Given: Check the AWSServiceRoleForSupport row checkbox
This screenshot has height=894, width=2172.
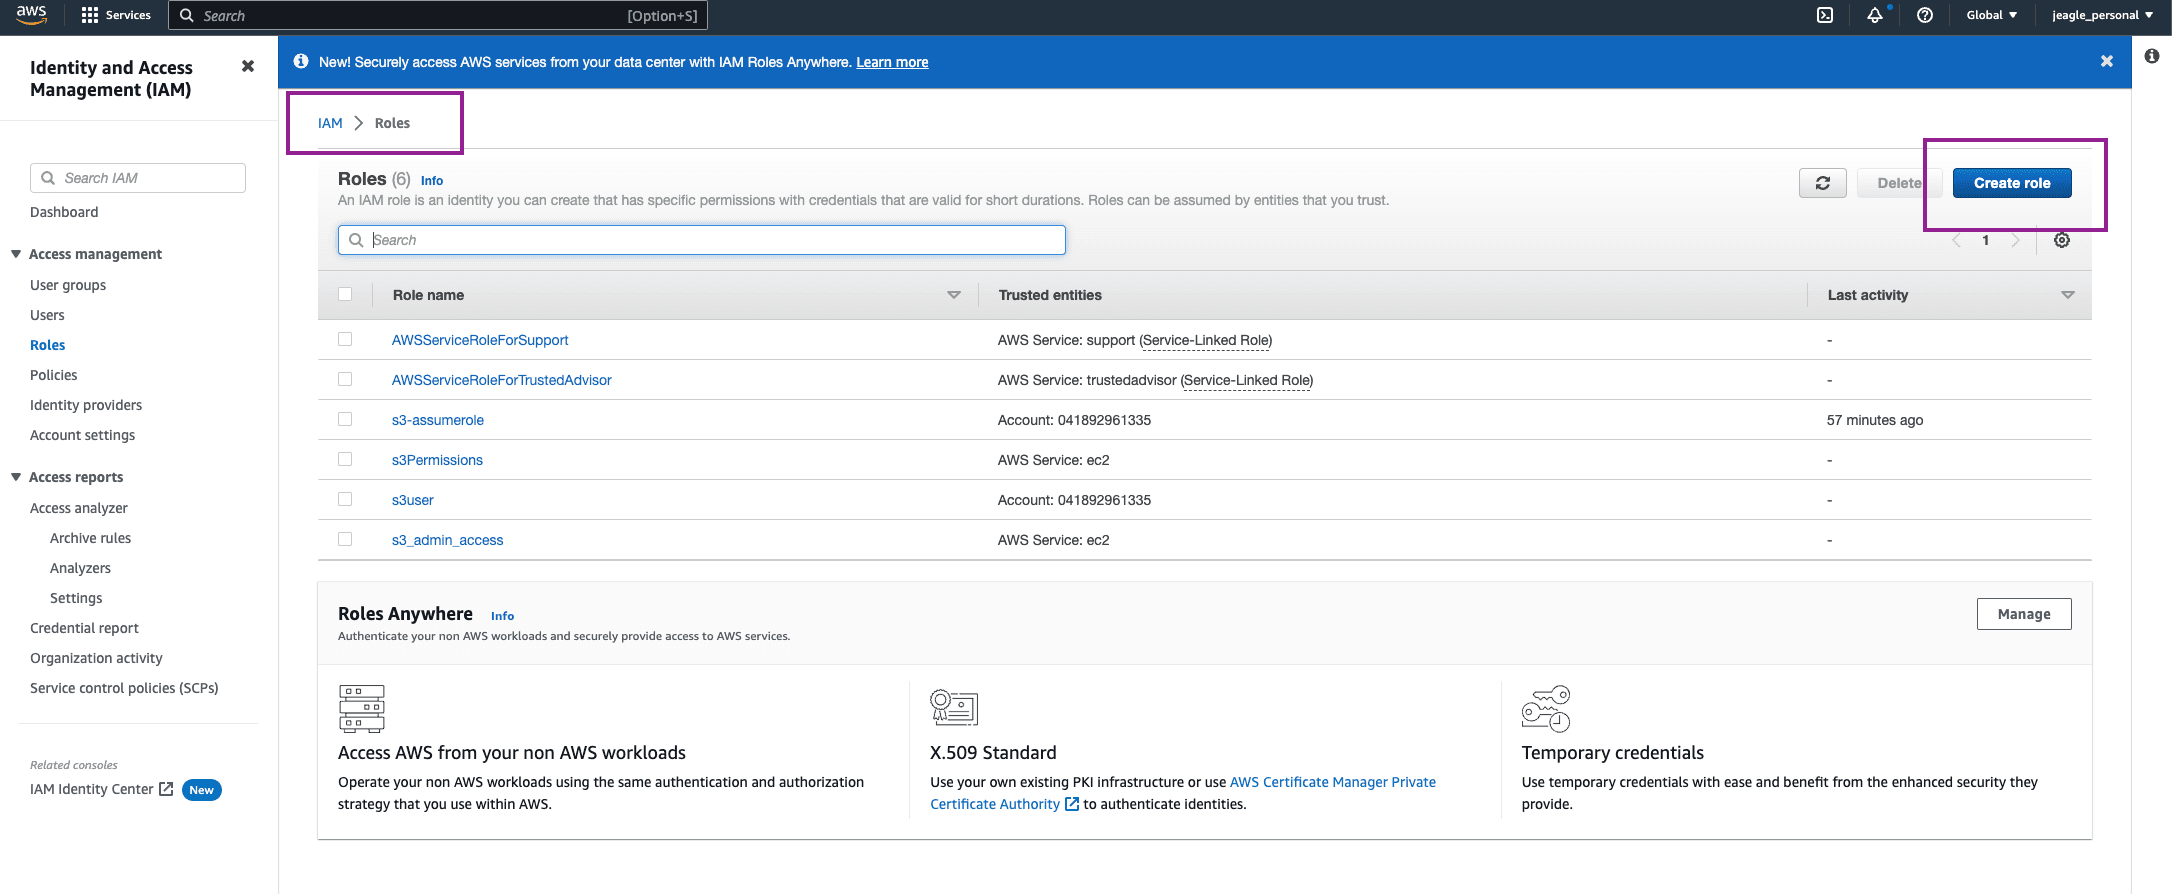Looking at the screenshot, I should [345, 339].
